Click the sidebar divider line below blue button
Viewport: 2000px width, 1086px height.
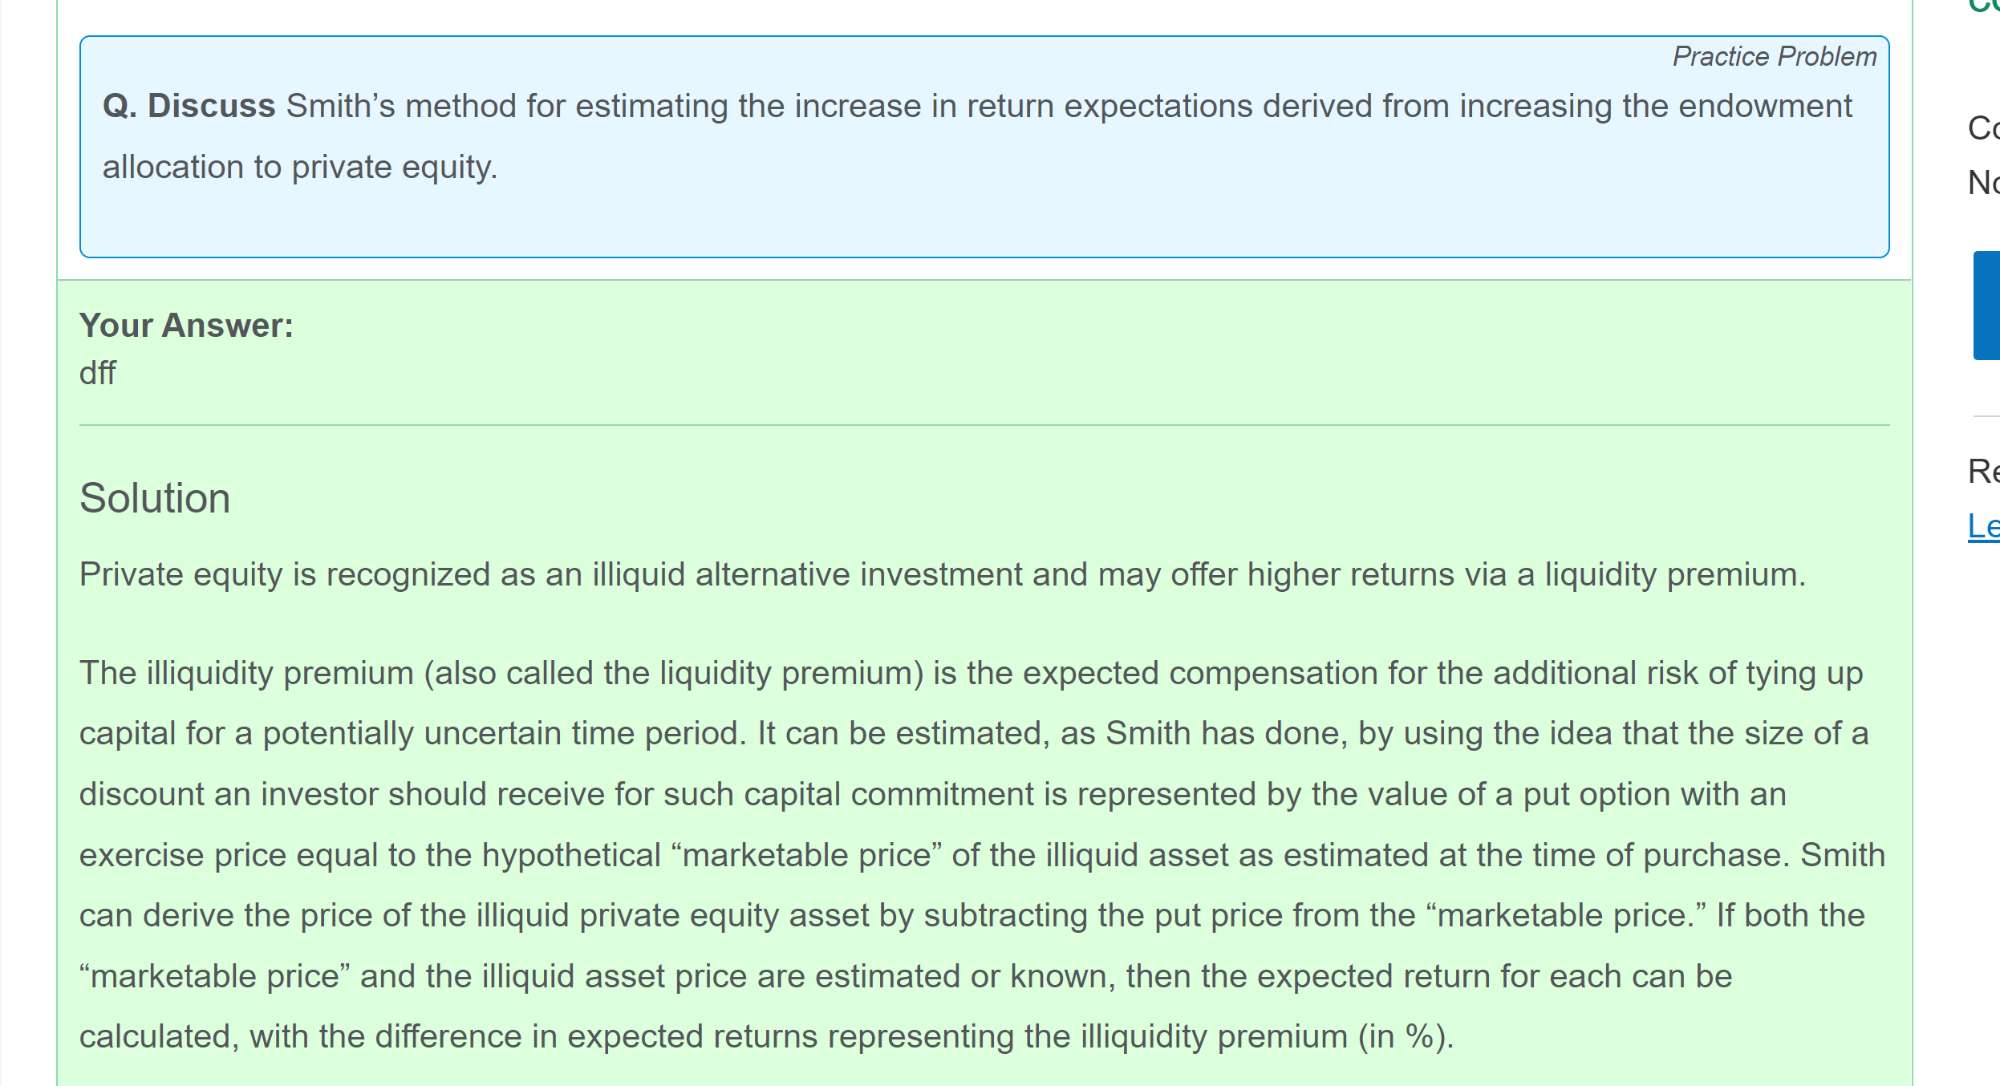pyautogui.click(x=1987, y=415)
